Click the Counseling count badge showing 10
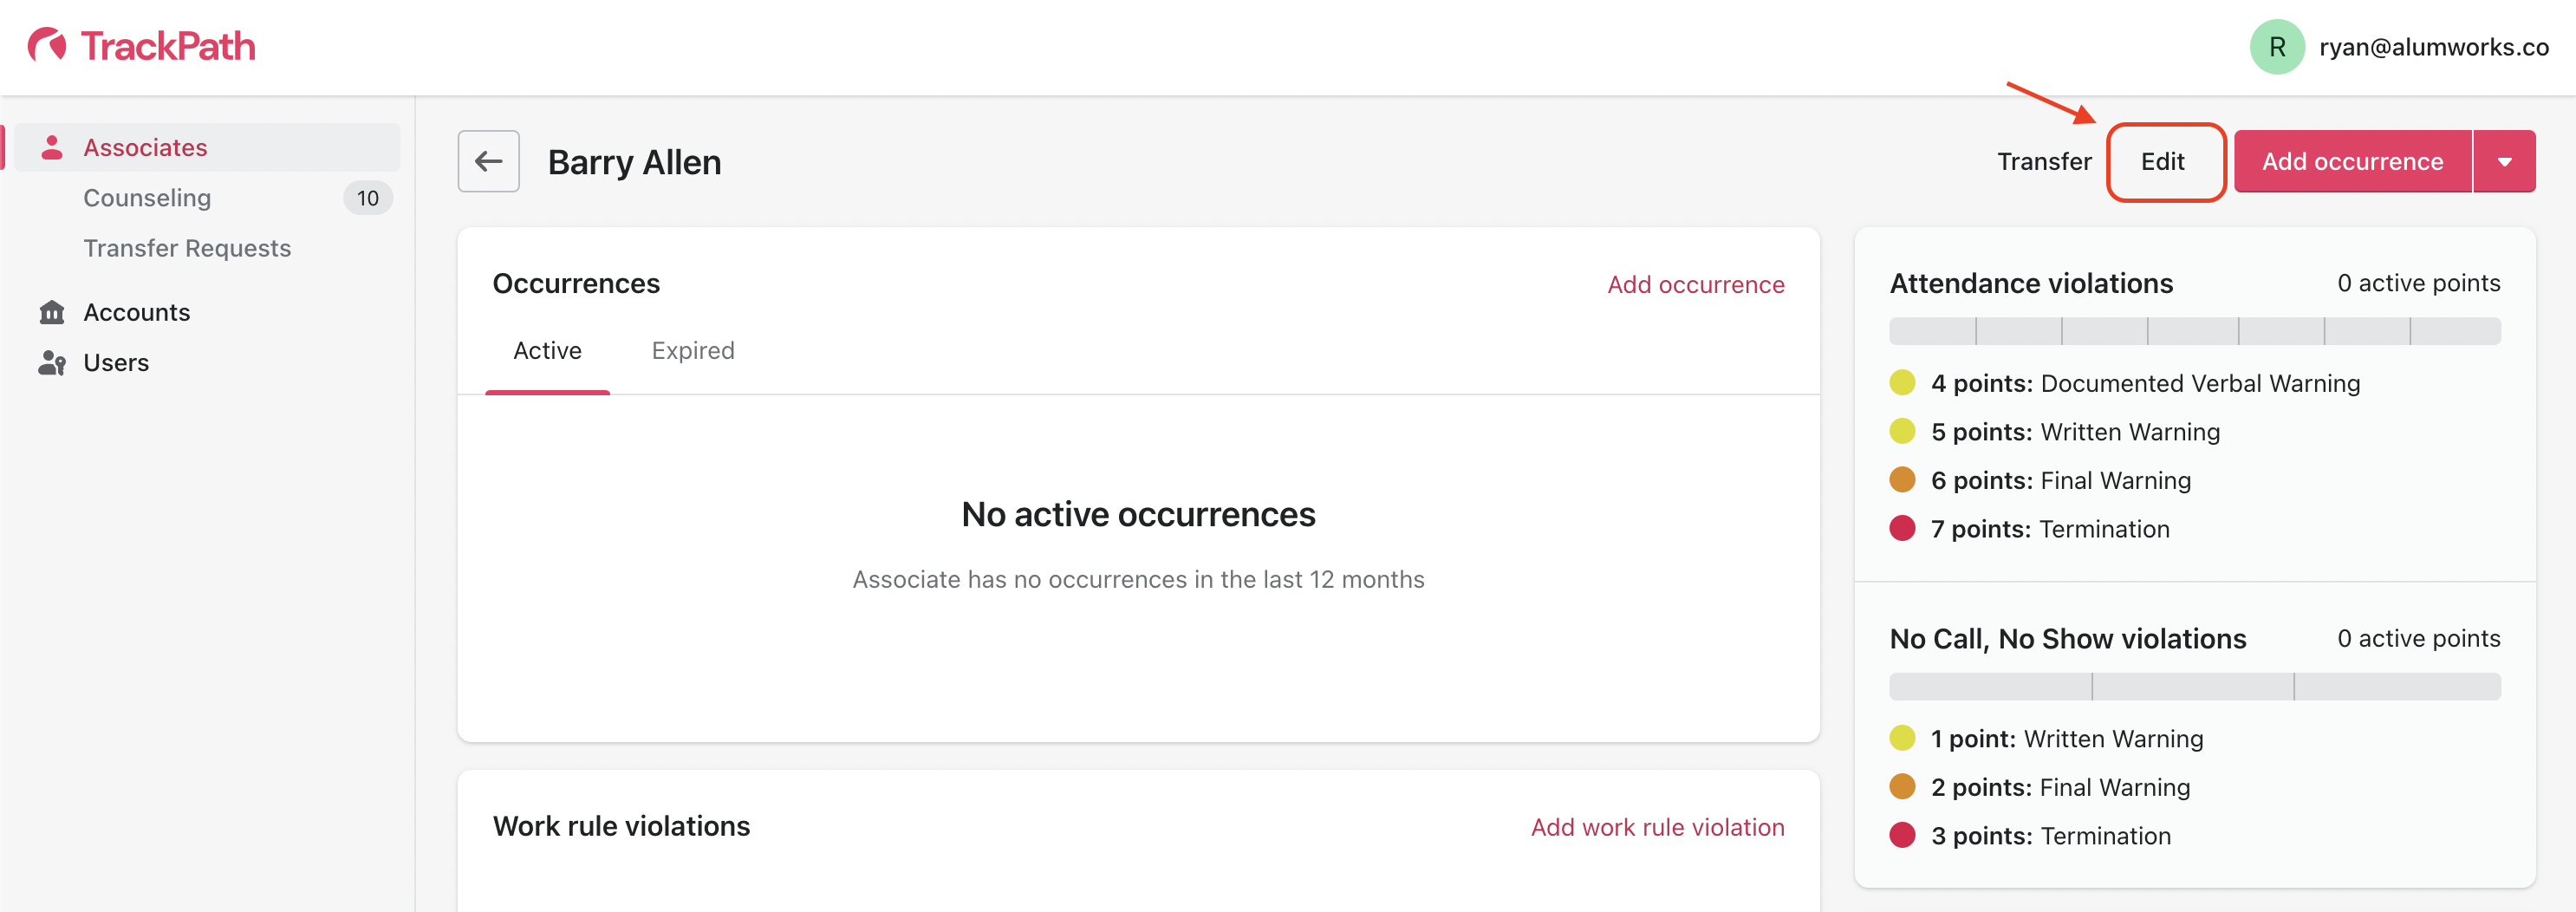 (367, 198)
